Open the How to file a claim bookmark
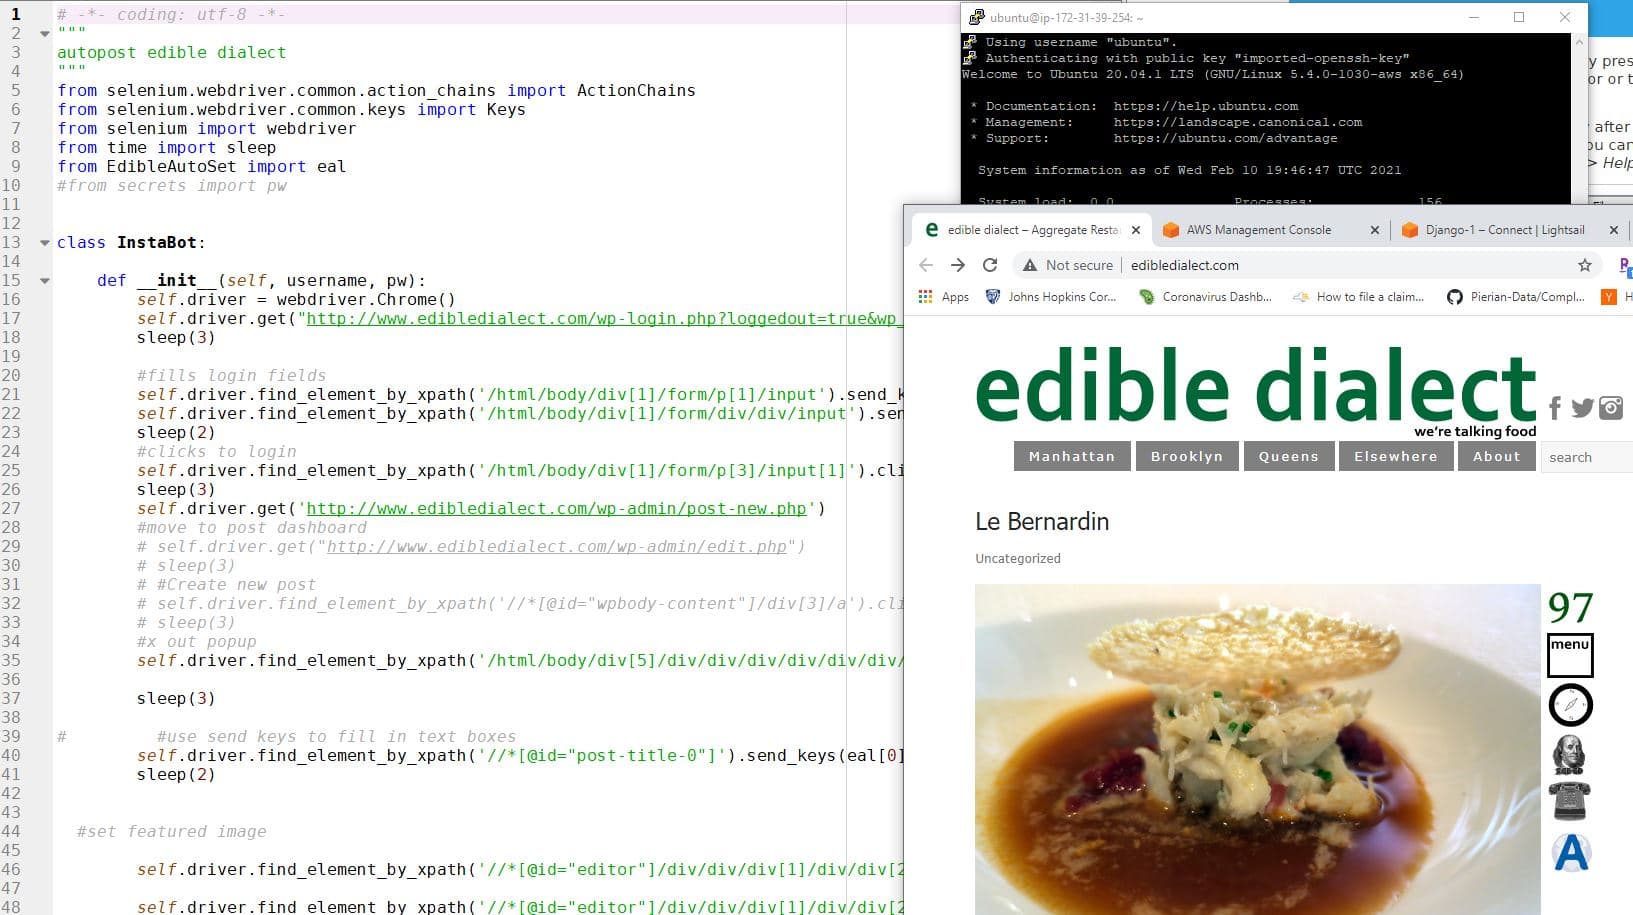Viewport: 1633px width, 915px height. click(x=1358, y=297)
